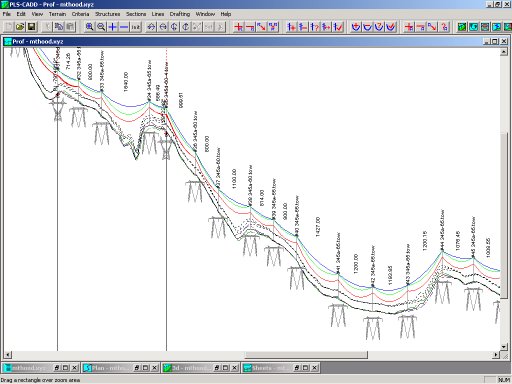Click the scroll-down arrow of profile view
The image size is (512, 384).
pyautogui.click(x=504, y=347)
